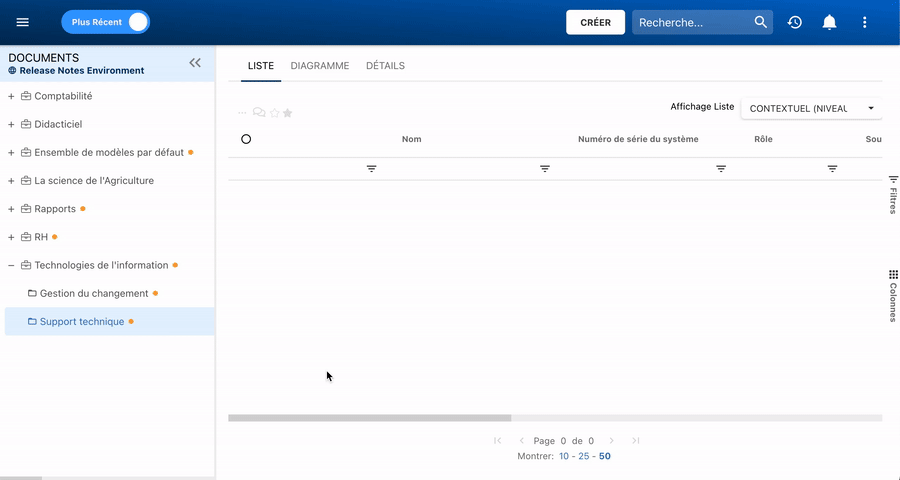
Task: Open the three-dot more actions icon
Action: [242, 113]
